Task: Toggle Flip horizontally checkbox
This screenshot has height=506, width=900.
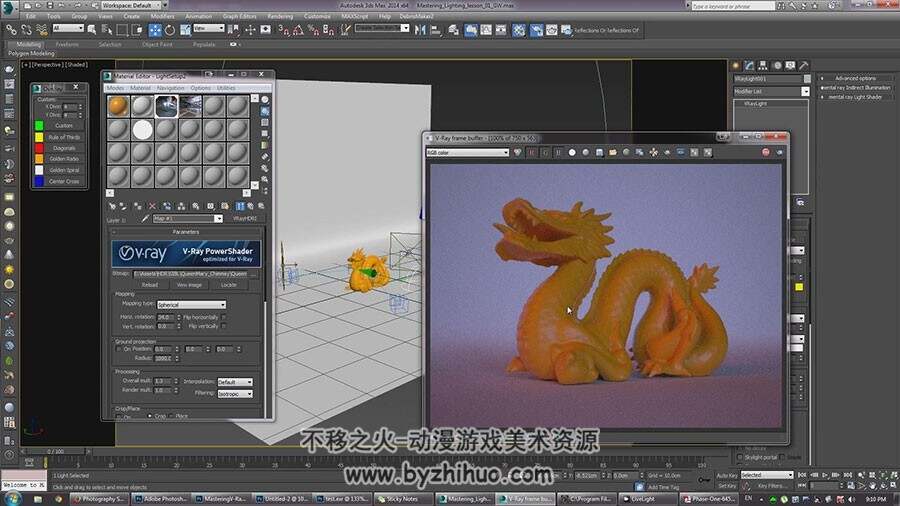Action: (224, 317)
